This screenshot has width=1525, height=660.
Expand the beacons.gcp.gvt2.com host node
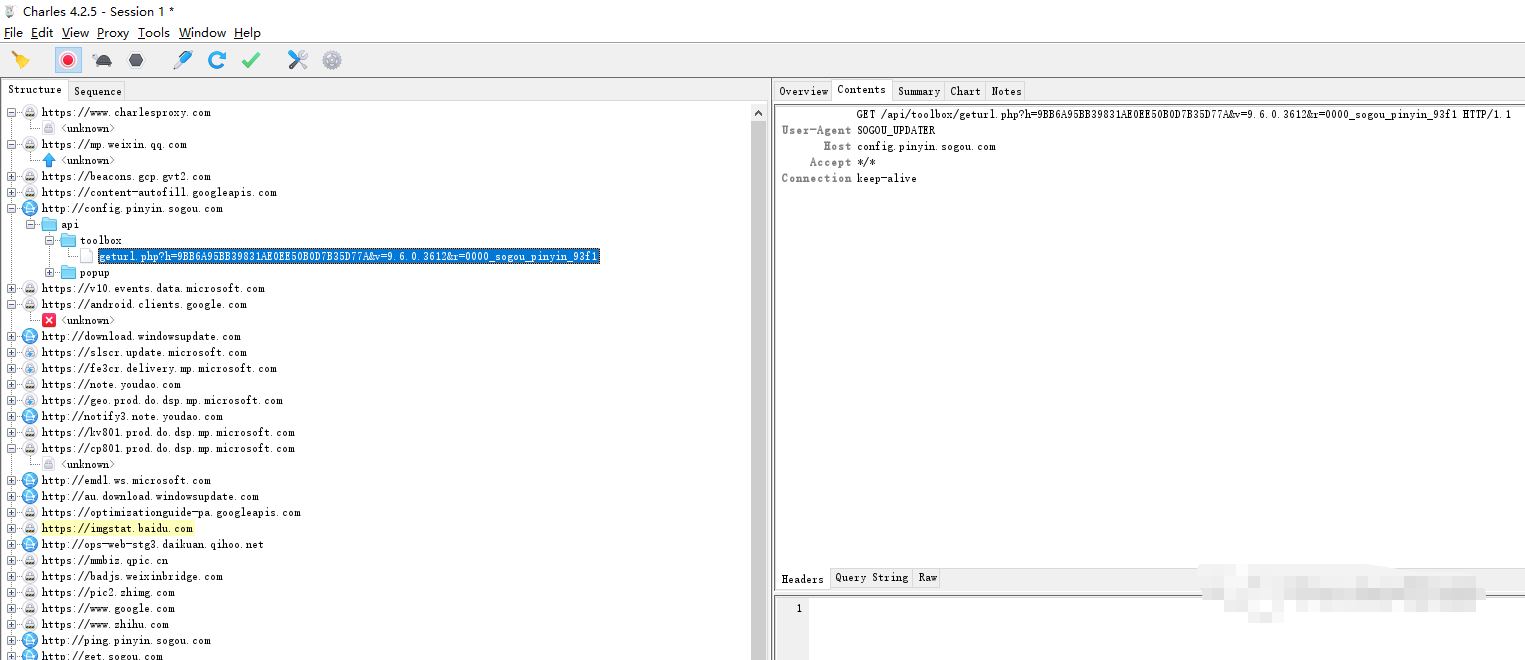pos(12,177)
